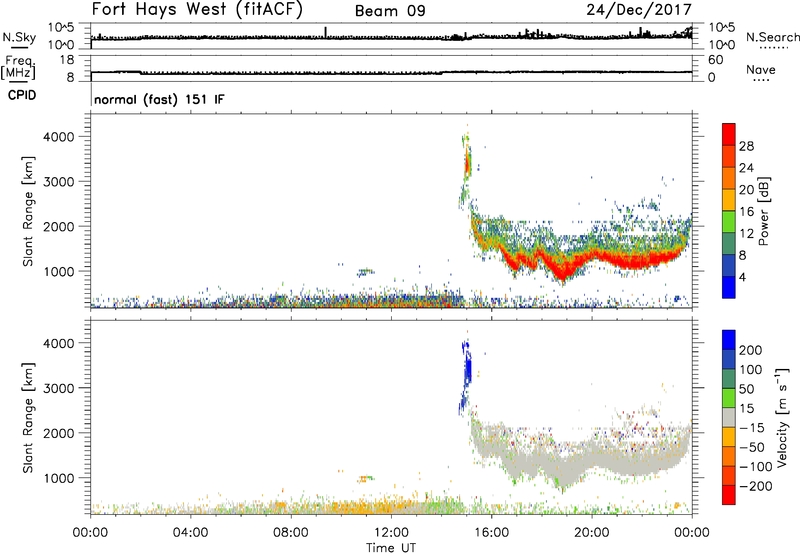Click the 'Nave' legend label
This screenshot has height=554, width=800.
[x=761, y=69]
